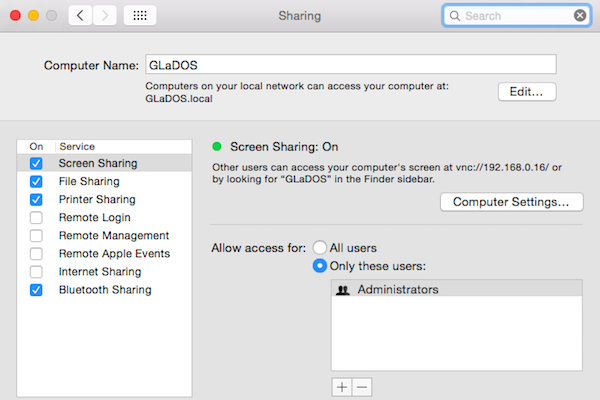Image resolution: width=600 pixels, height=400 pixels.
Task: Enable the Remote Management checkbox
Action: (36, 235)
